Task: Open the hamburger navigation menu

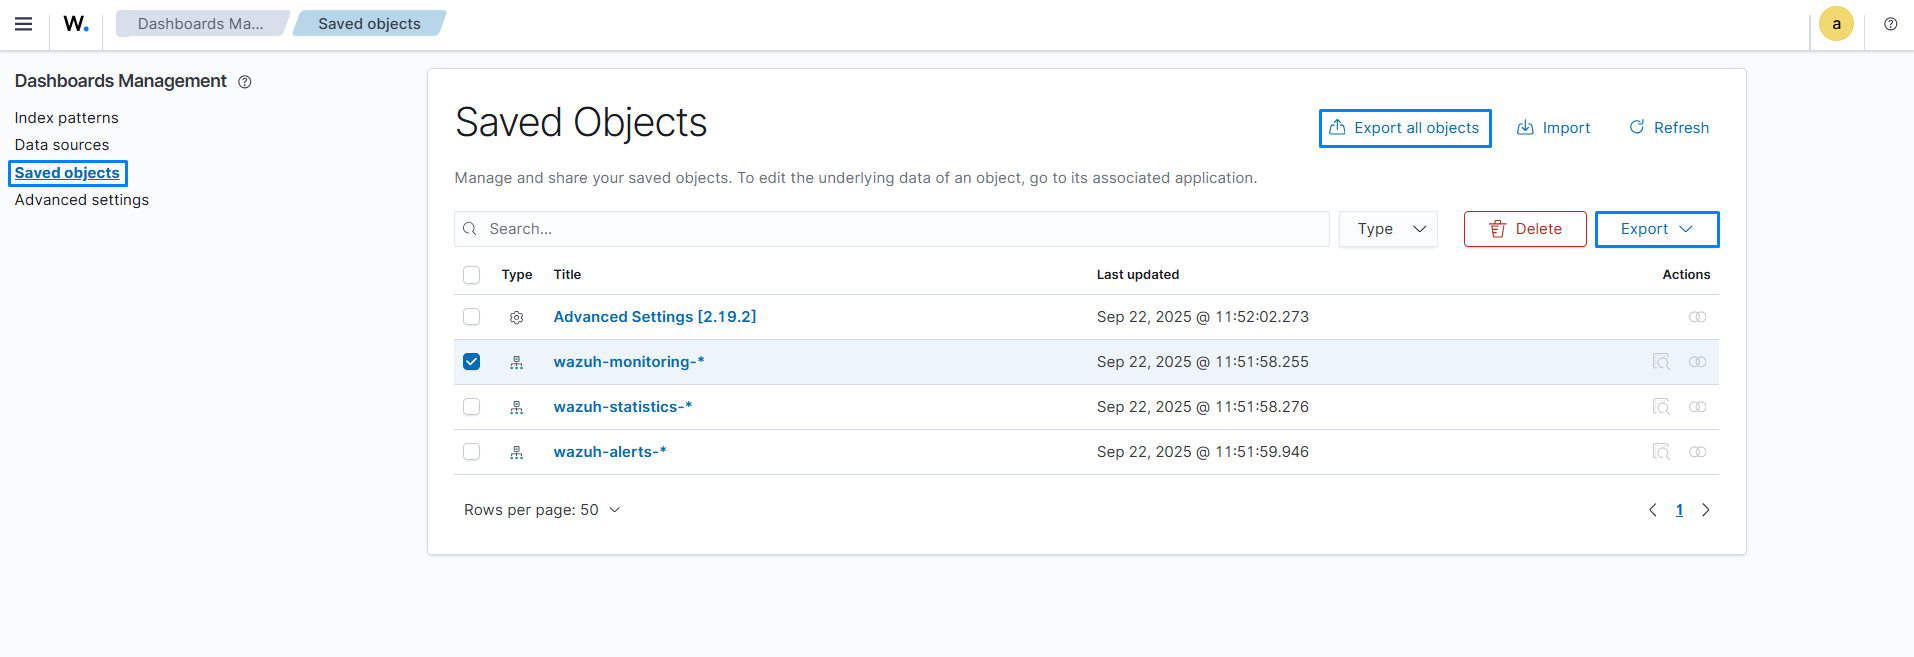Action: [23, 24]
